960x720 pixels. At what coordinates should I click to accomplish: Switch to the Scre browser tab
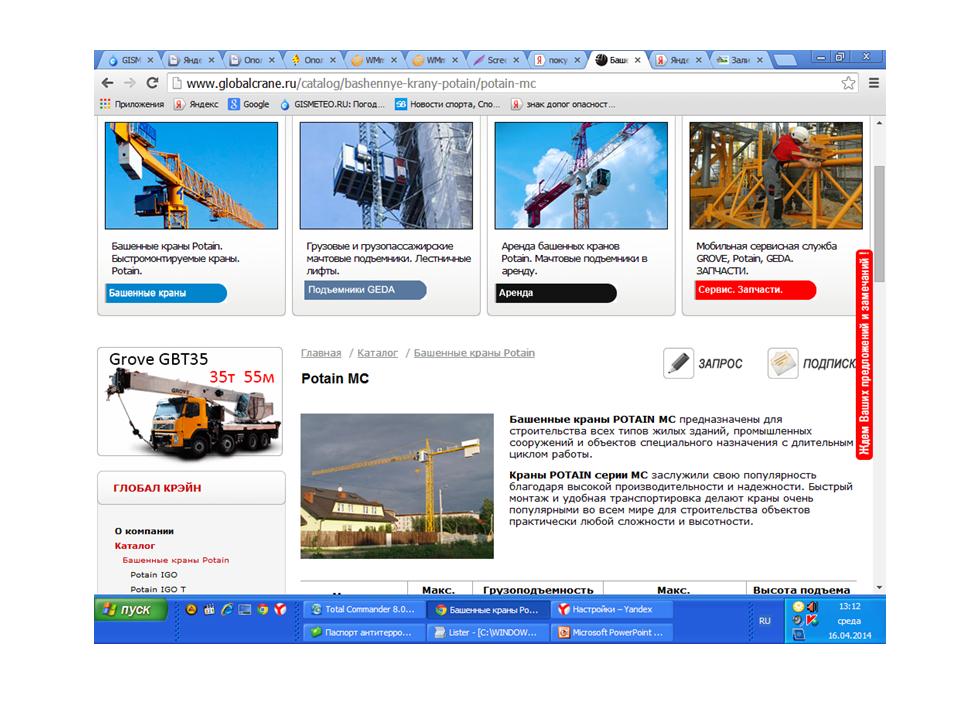tap(496, 60)
